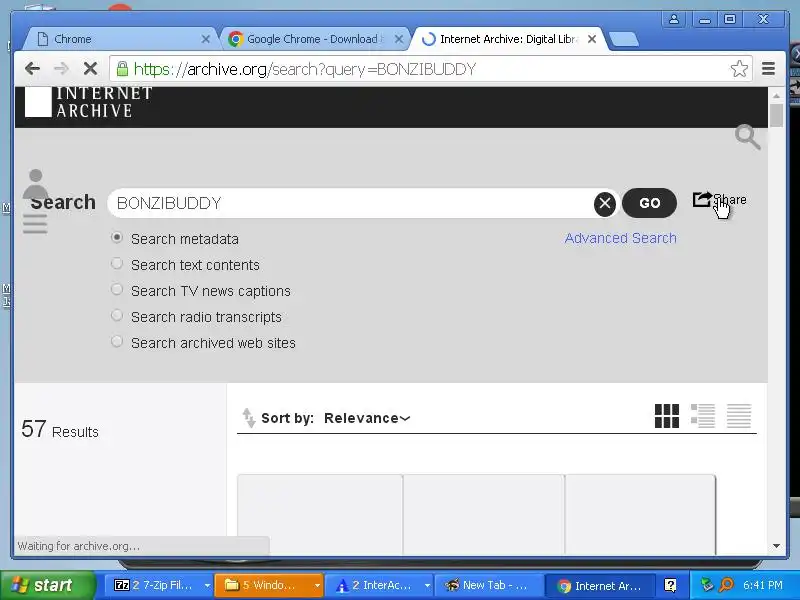Open the second search result tile
This screenshot has height=600, width=800.
484,514
